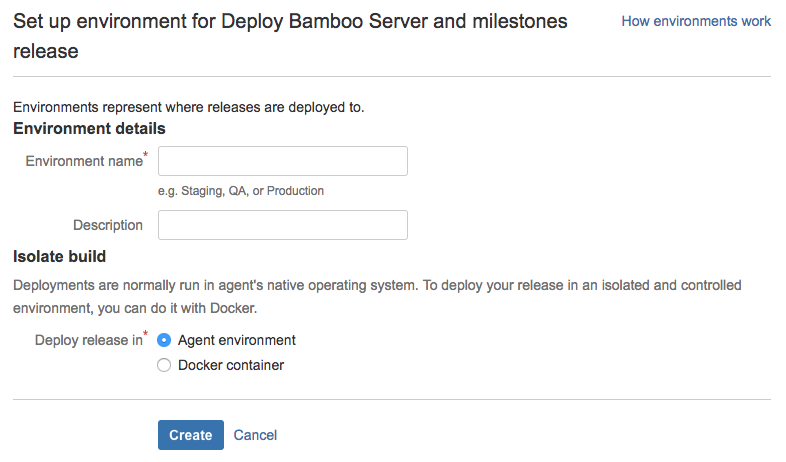Viewport: 786px width, 462px height.
Task: Click the red asterisk beside Environment name
Action: point(145,154)
